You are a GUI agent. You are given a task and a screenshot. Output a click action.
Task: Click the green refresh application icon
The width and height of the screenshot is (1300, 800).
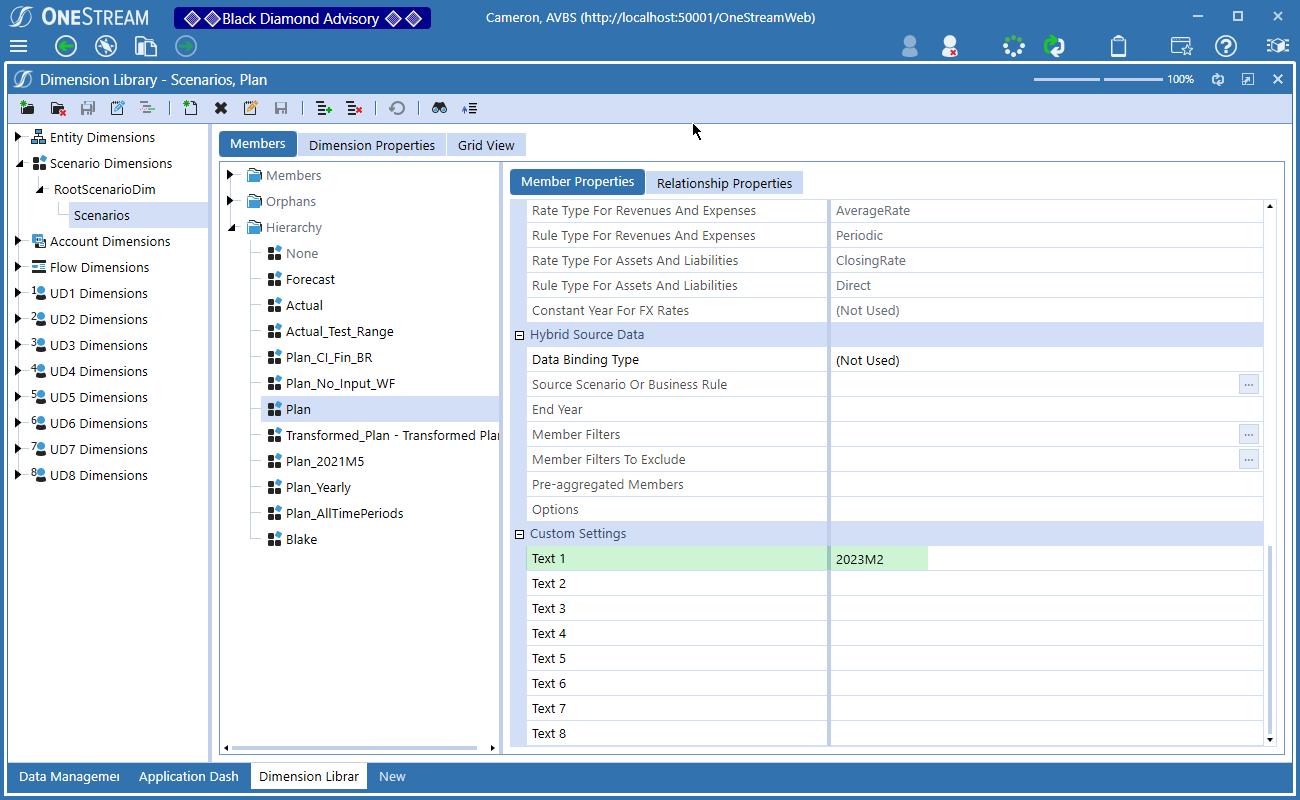pos(1054,46)
